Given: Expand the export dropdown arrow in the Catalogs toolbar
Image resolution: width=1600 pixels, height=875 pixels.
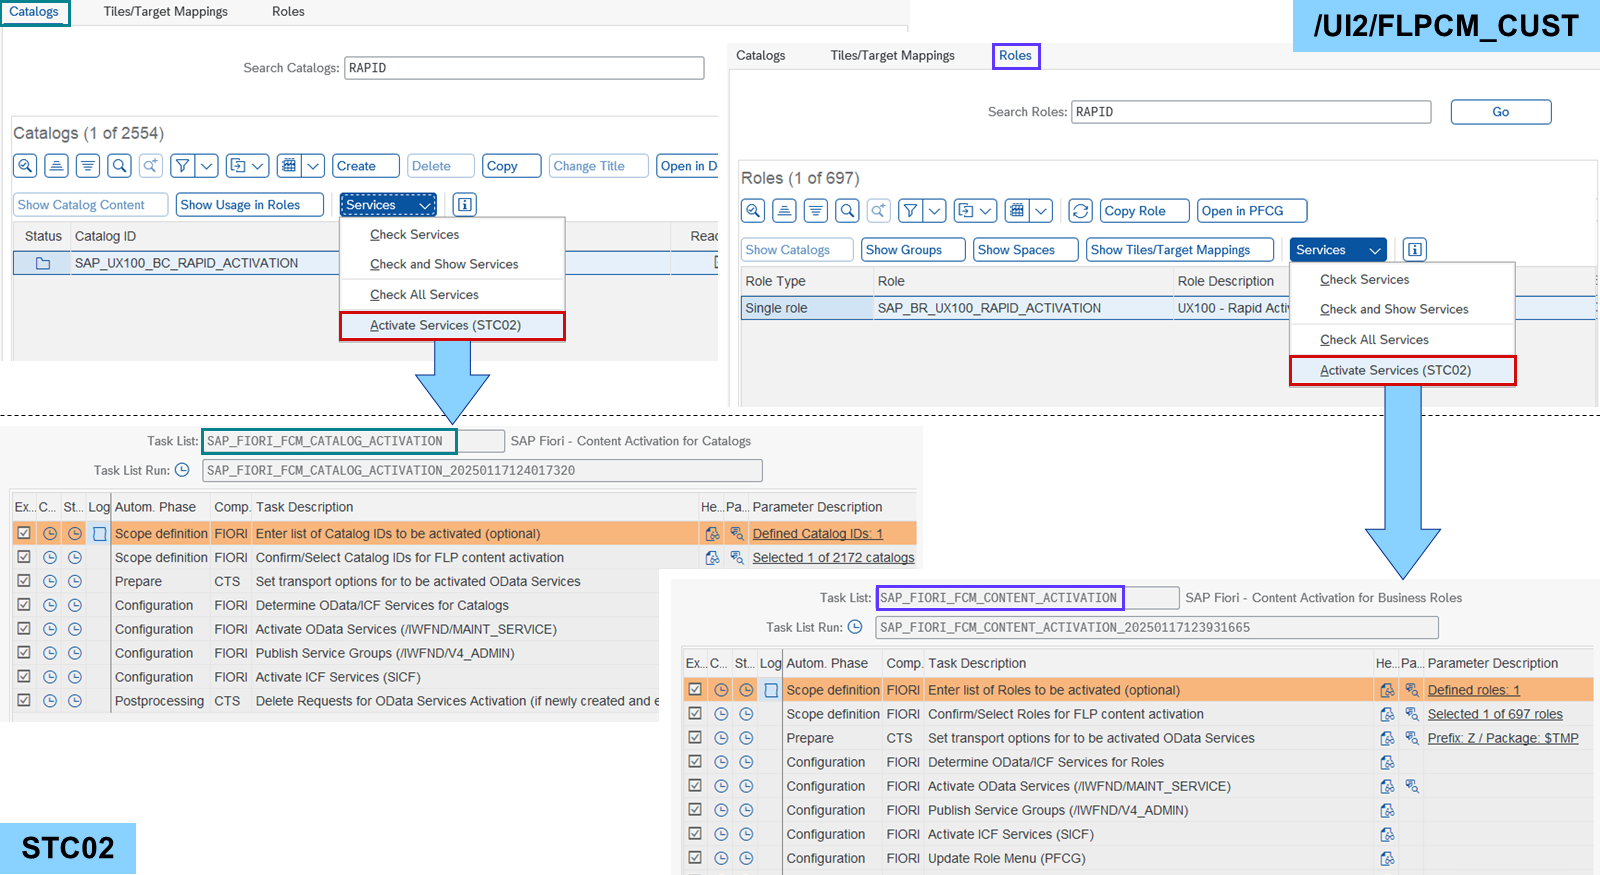Looking at the screenshot, I should [259, 166].
